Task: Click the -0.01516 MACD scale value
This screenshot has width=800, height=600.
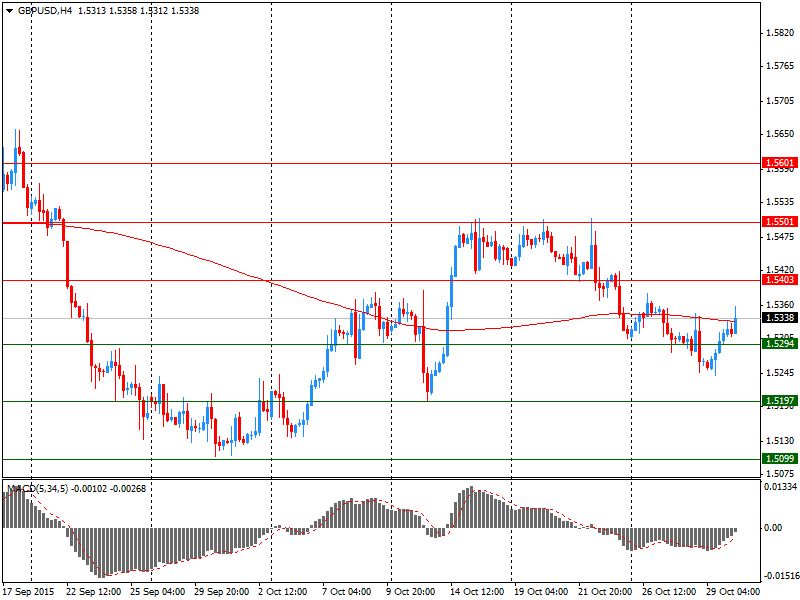Action: (781, 576)
